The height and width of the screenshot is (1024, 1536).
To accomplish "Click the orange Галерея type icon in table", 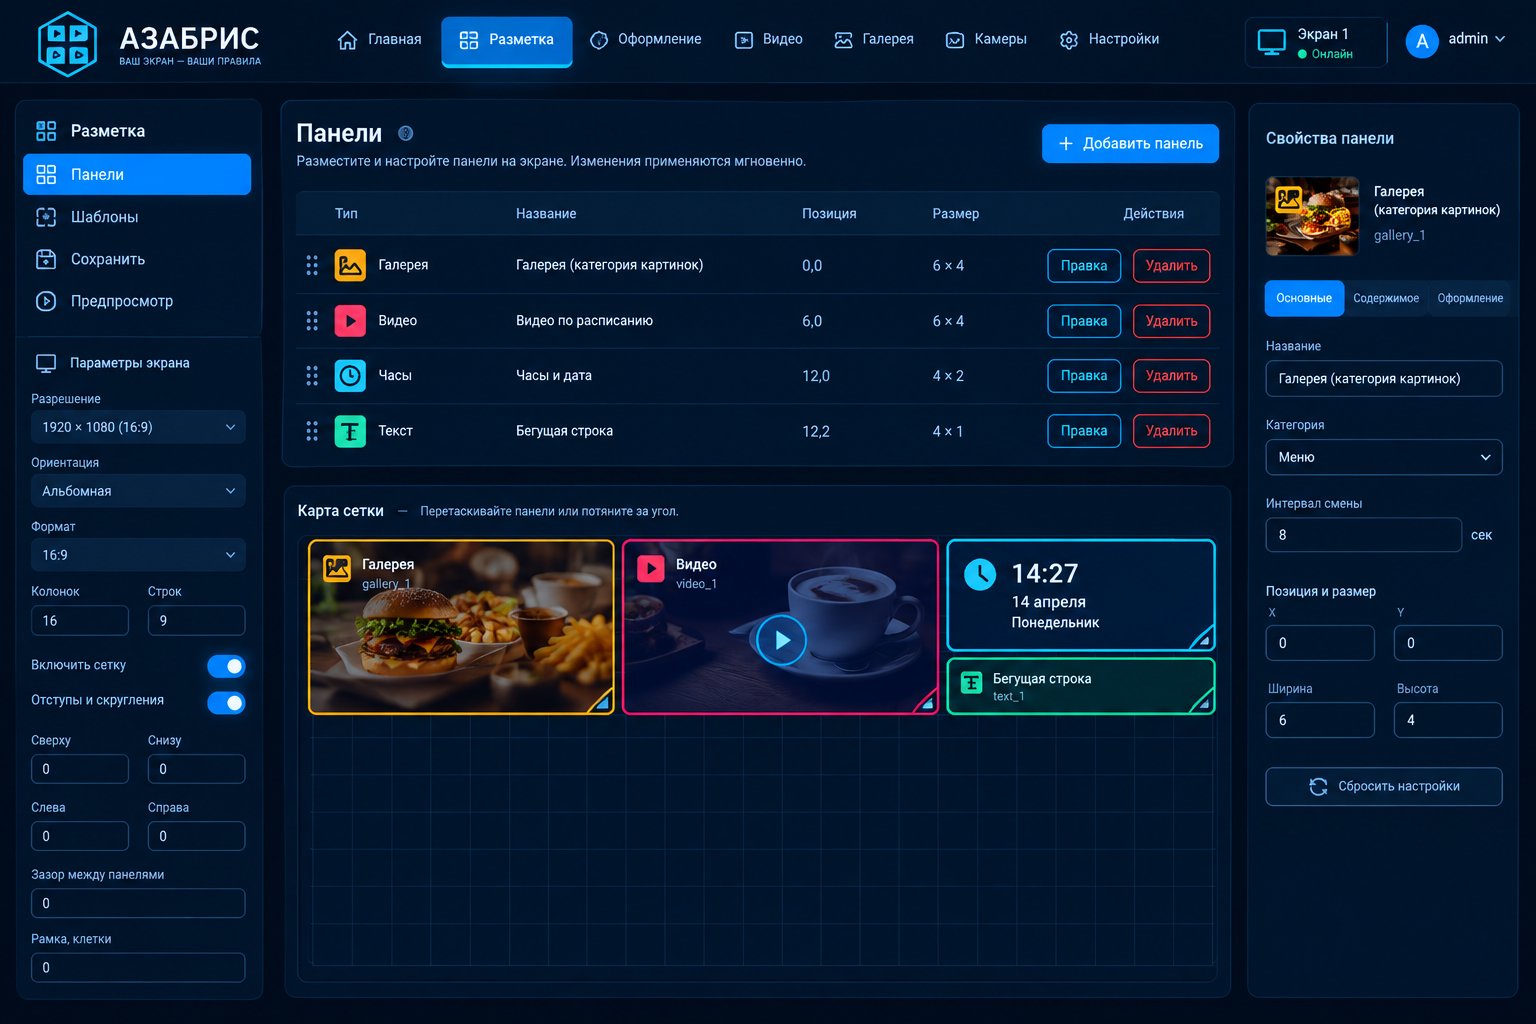I will [x=350, y=265].
